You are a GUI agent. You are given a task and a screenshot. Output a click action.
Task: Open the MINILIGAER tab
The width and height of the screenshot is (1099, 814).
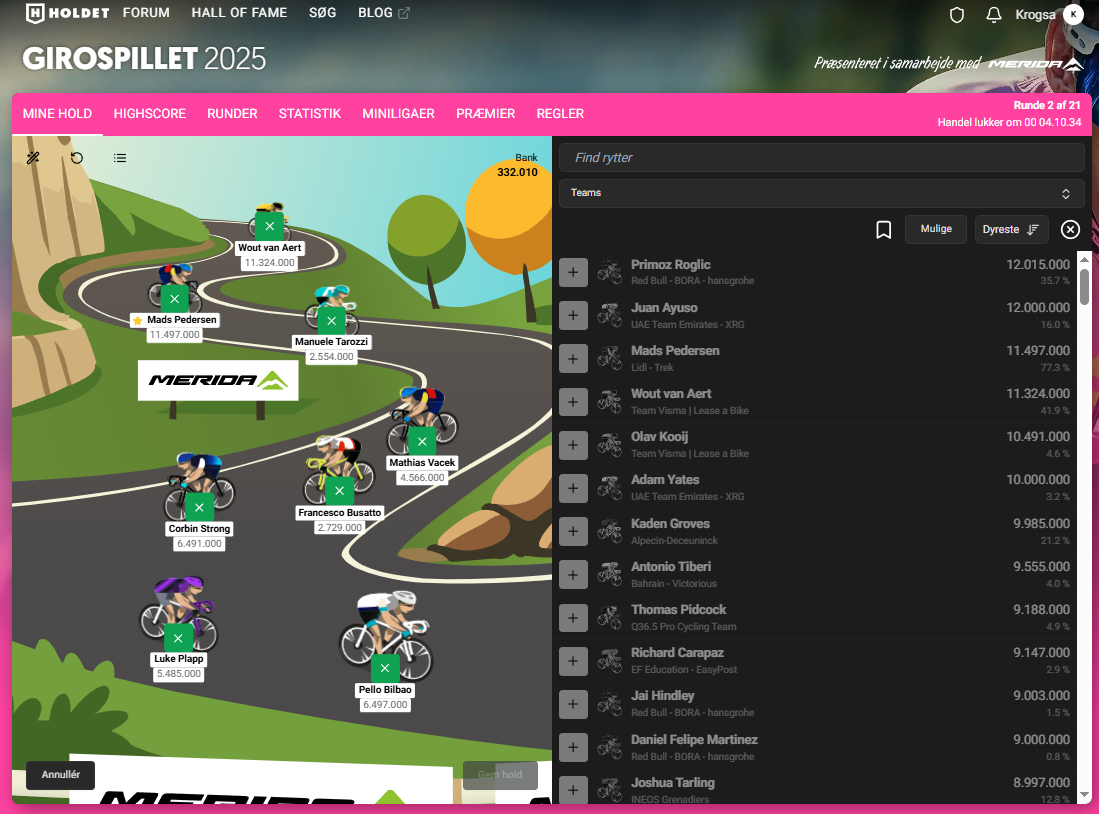(398, 114)
